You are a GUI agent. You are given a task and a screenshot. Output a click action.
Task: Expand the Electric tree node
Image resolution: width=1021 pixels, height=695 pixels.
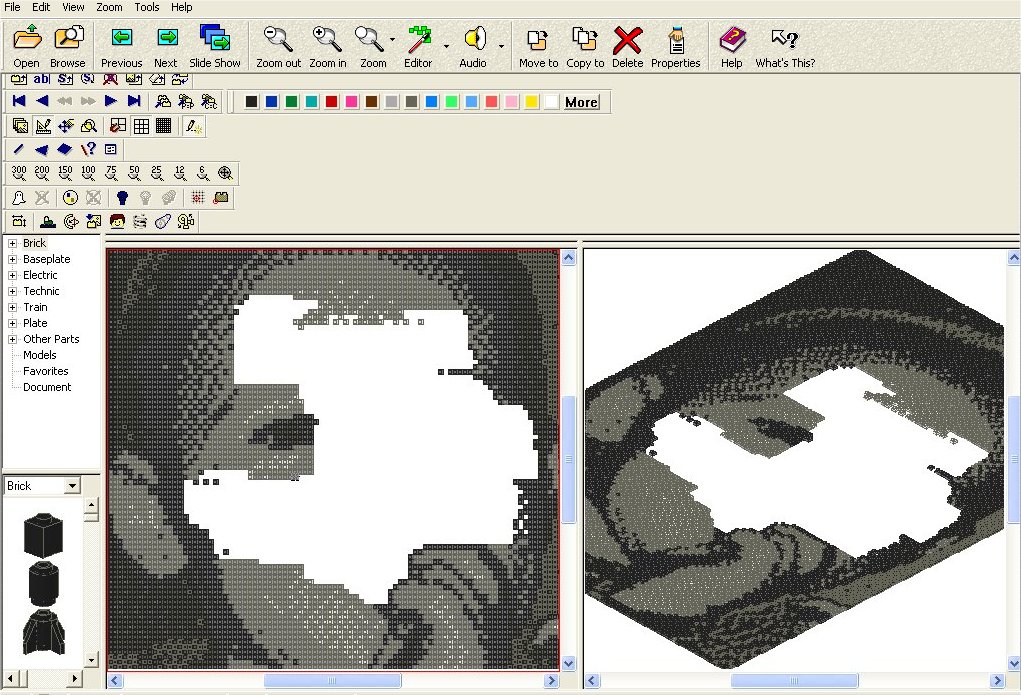(x=12, y=276)
